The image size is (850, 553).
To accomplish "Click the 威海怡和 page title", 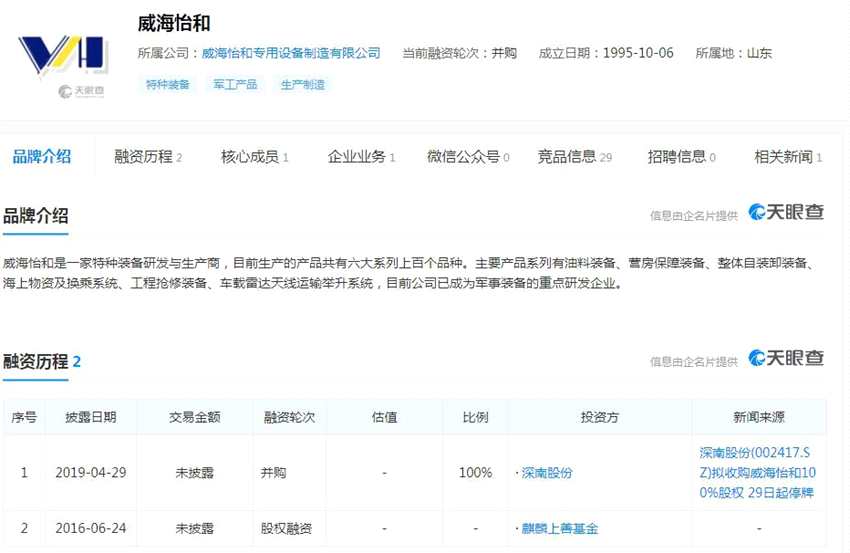I will tap(173, 23).
